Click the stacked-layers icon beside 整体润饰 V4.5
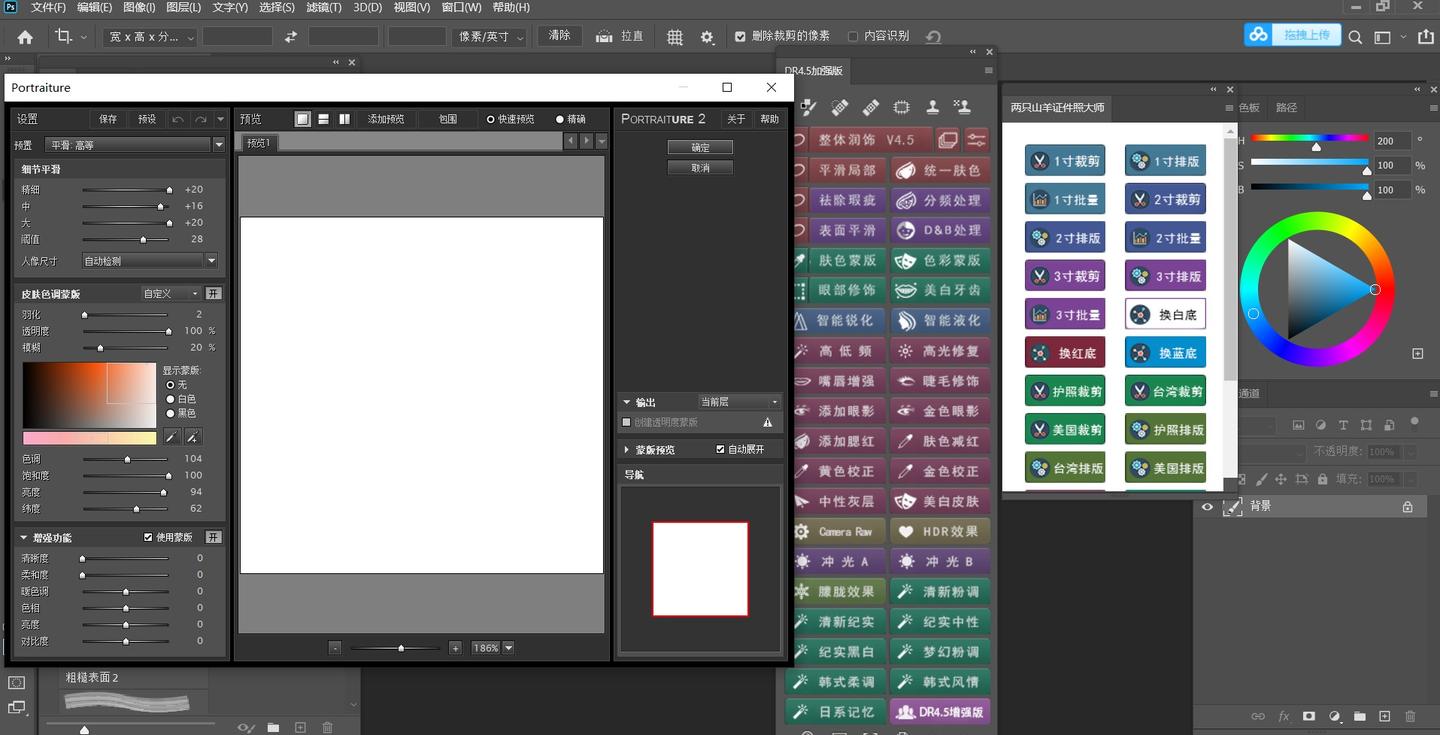This screenshot has width=1440, height=735. click(x=947, y=140)
